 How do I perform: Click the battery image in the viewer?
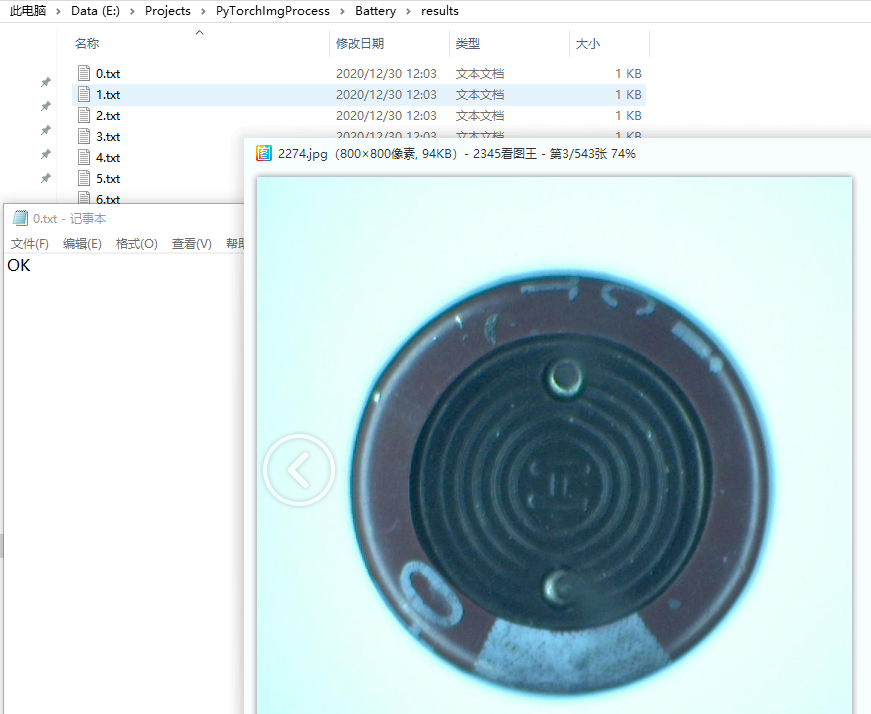pyautogui.click(x=554, y=445)
